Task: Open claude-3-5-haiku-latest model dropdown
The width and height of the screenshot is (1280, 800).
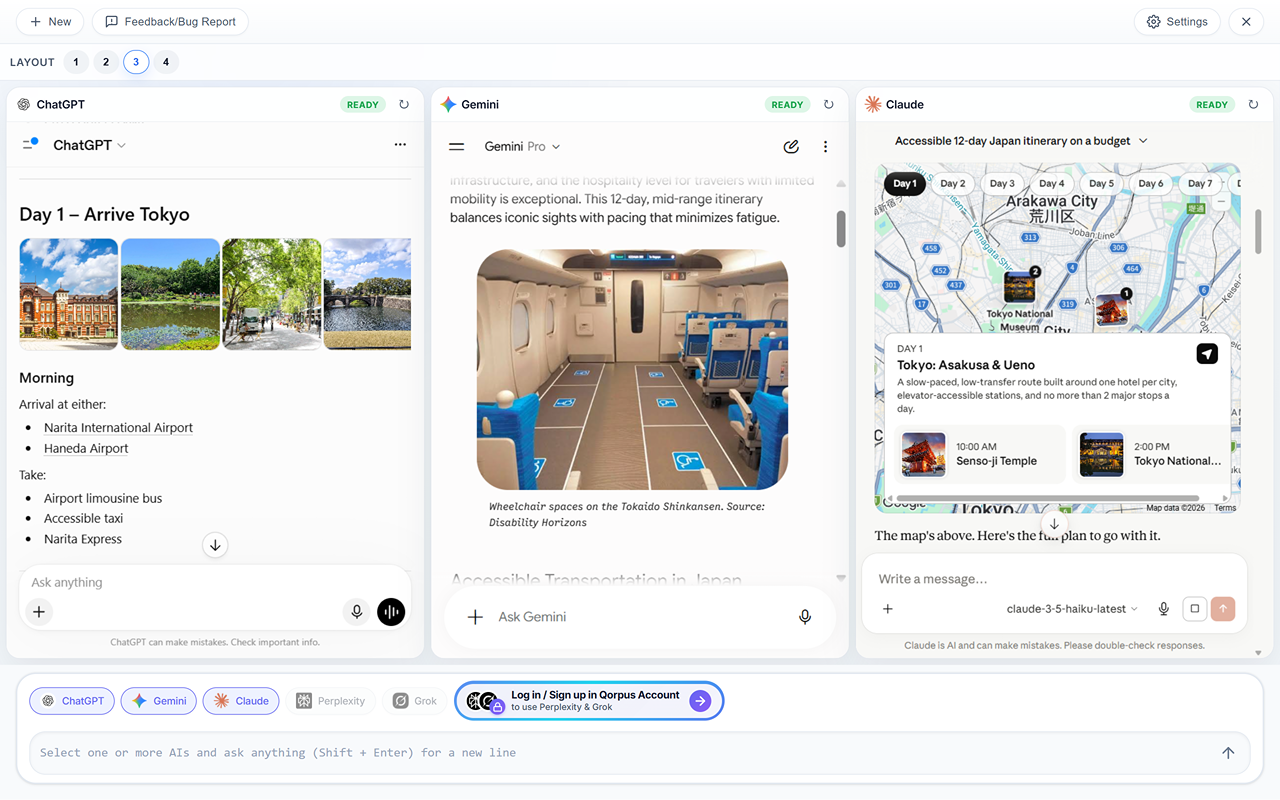Action: [1072, 609]
